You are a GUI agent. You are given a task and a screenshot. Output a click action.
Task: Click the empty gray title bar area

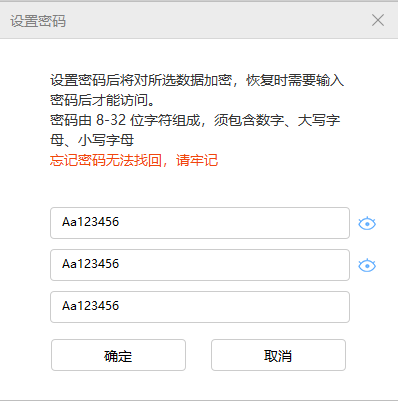click(217, 21)
